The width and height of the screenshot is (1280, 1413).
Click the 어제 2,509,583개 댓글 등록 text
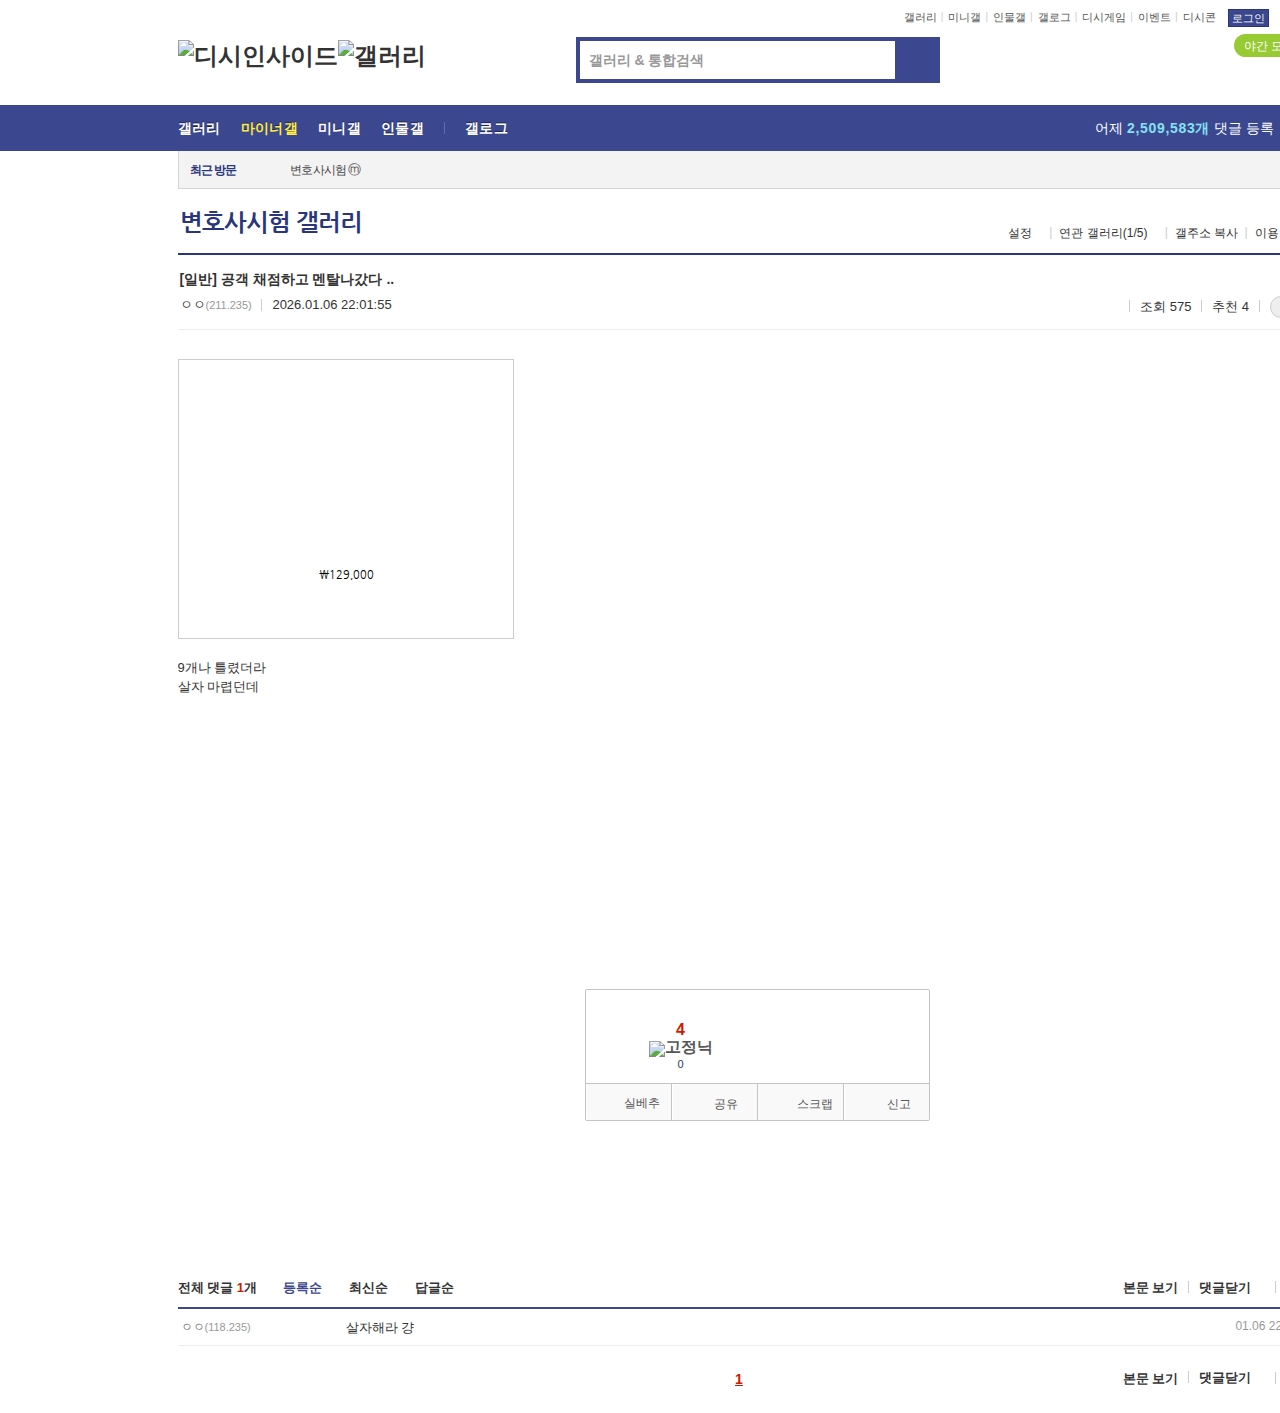pyautogui.click(x=1184, y=128)
